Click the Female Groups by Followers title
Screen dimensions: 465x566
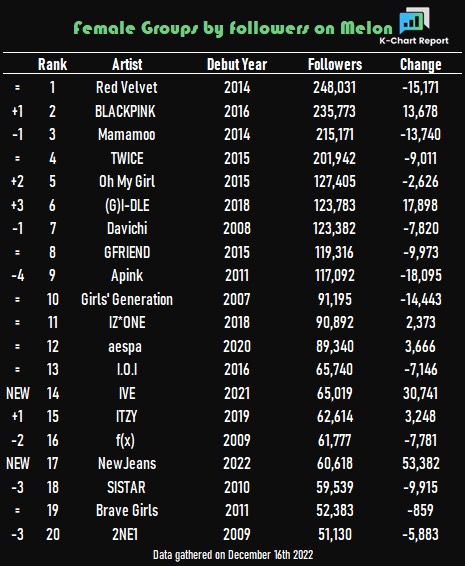pos(233,28)
